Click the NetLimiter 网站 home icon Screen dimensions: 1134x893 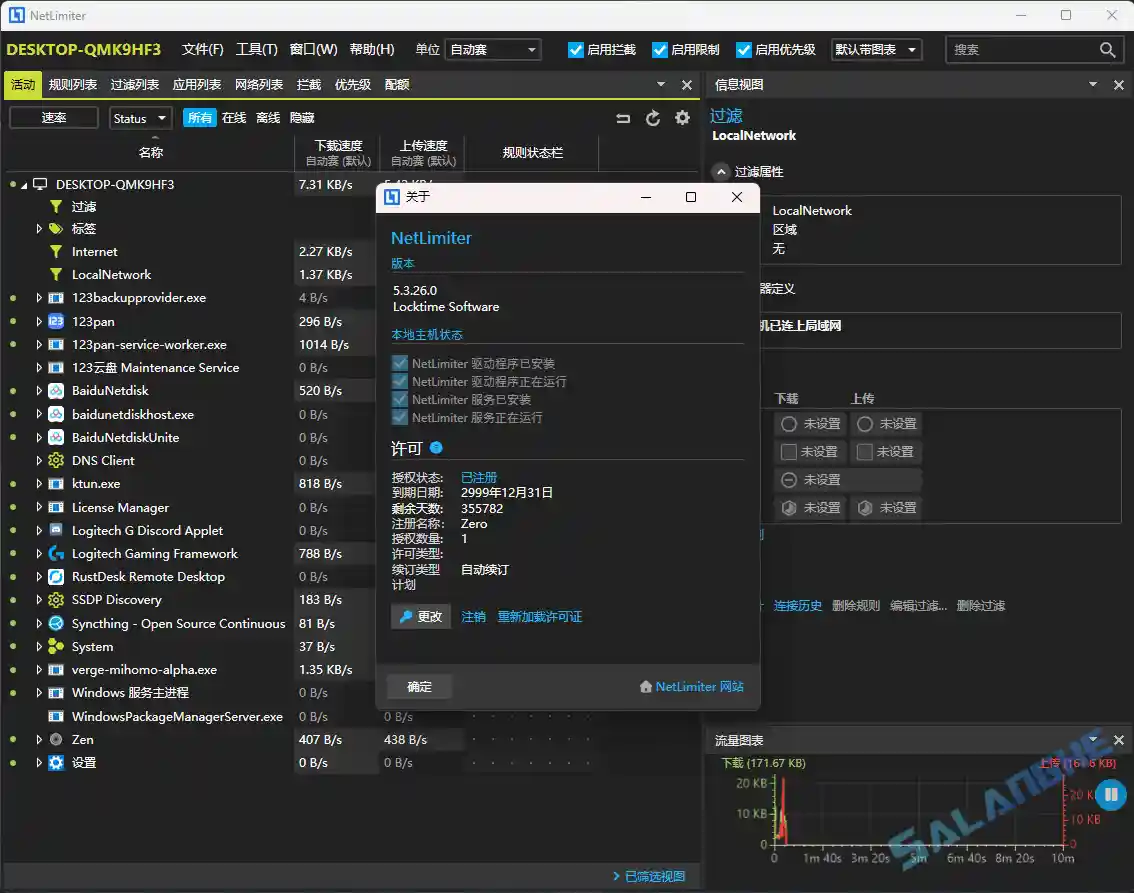647,686
